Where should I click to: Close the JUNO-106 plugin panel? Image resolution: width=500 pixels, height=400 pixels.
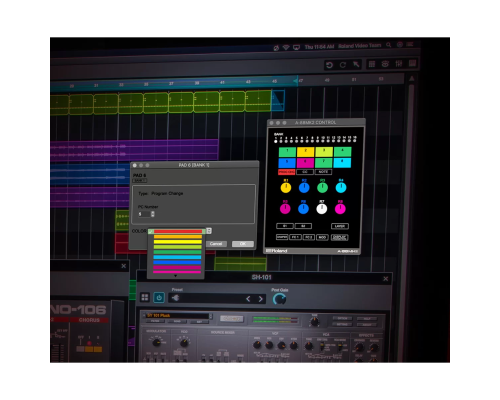(x=124, y=266)
